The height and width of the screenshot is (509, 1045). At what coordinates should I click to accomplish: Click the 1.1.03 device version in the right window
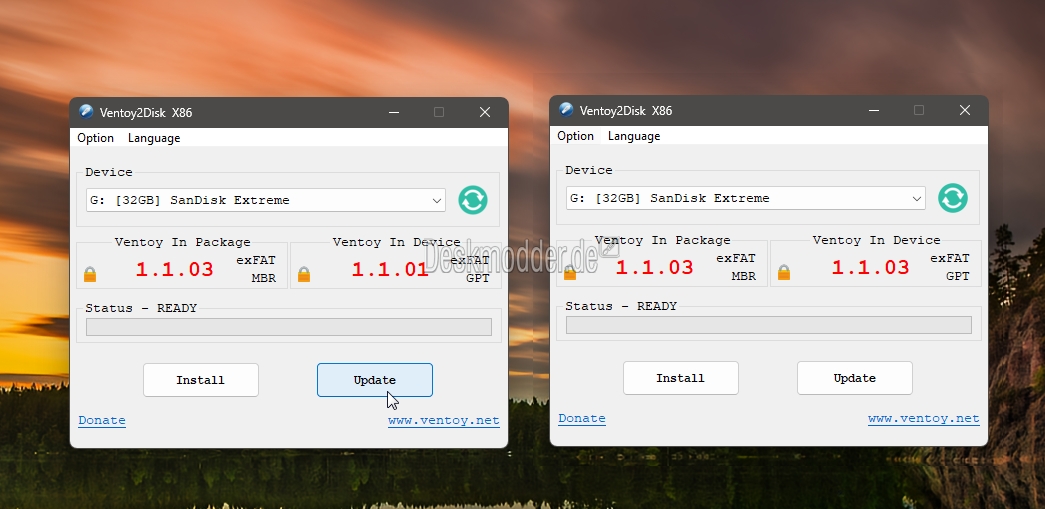click(x=870, y=268)
